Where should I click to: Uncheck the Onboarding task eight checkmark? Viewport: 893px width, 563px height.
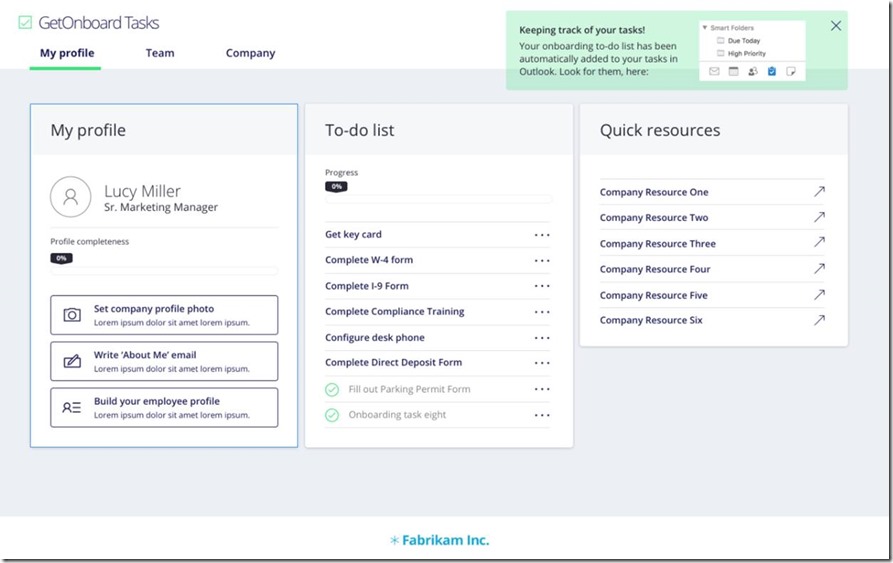(332, 415)
